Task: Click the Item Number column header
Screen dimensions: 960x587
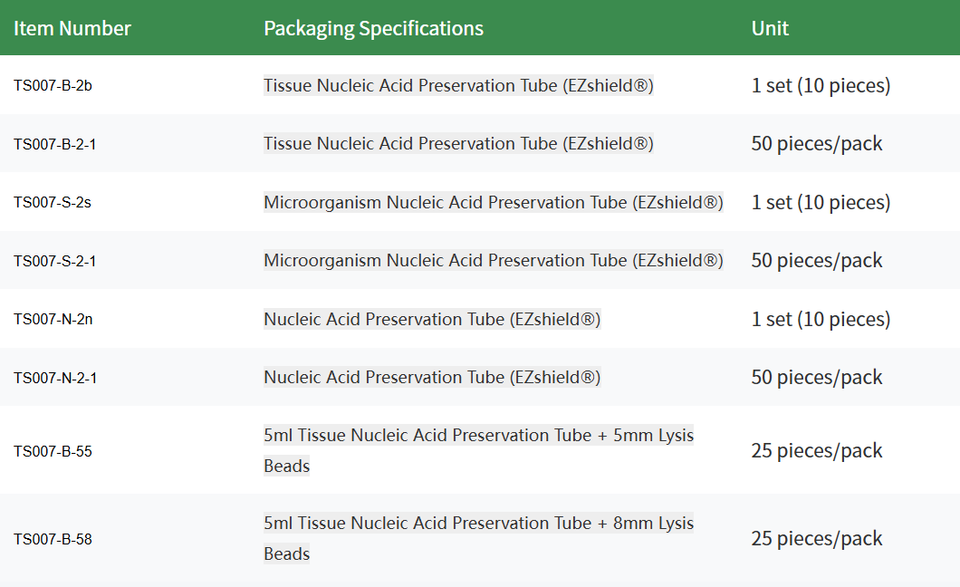Action: coord(72,28)
